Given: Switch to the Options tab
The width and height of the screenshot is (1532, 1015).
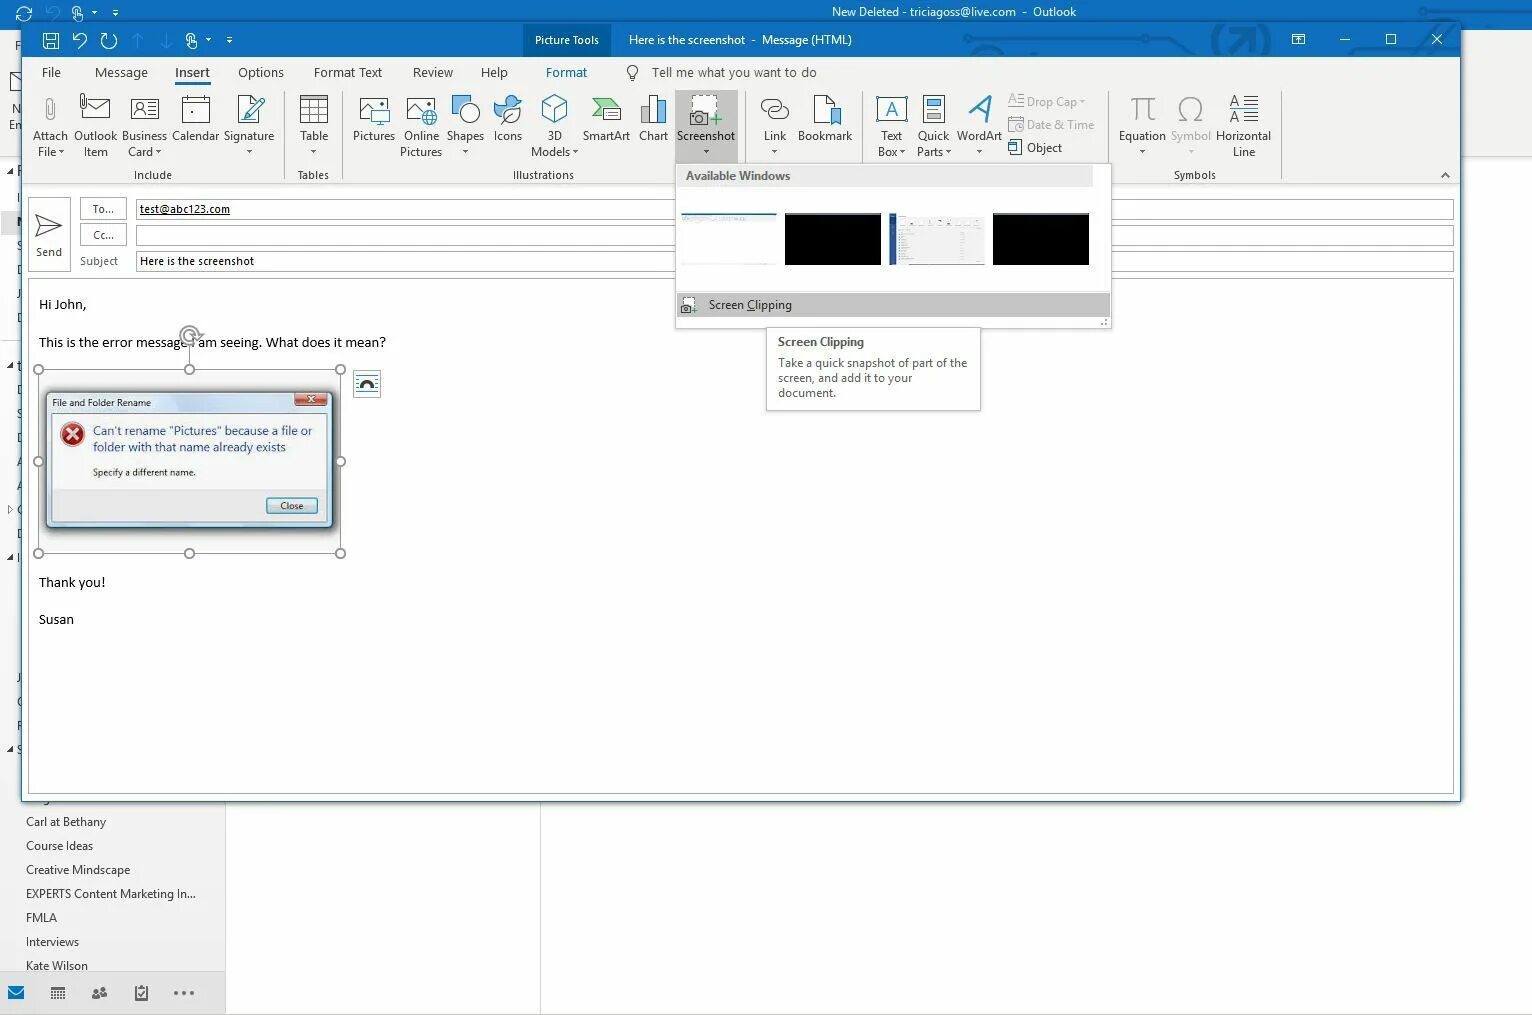Looking at the screenshot, I should (x=261, y=72).
